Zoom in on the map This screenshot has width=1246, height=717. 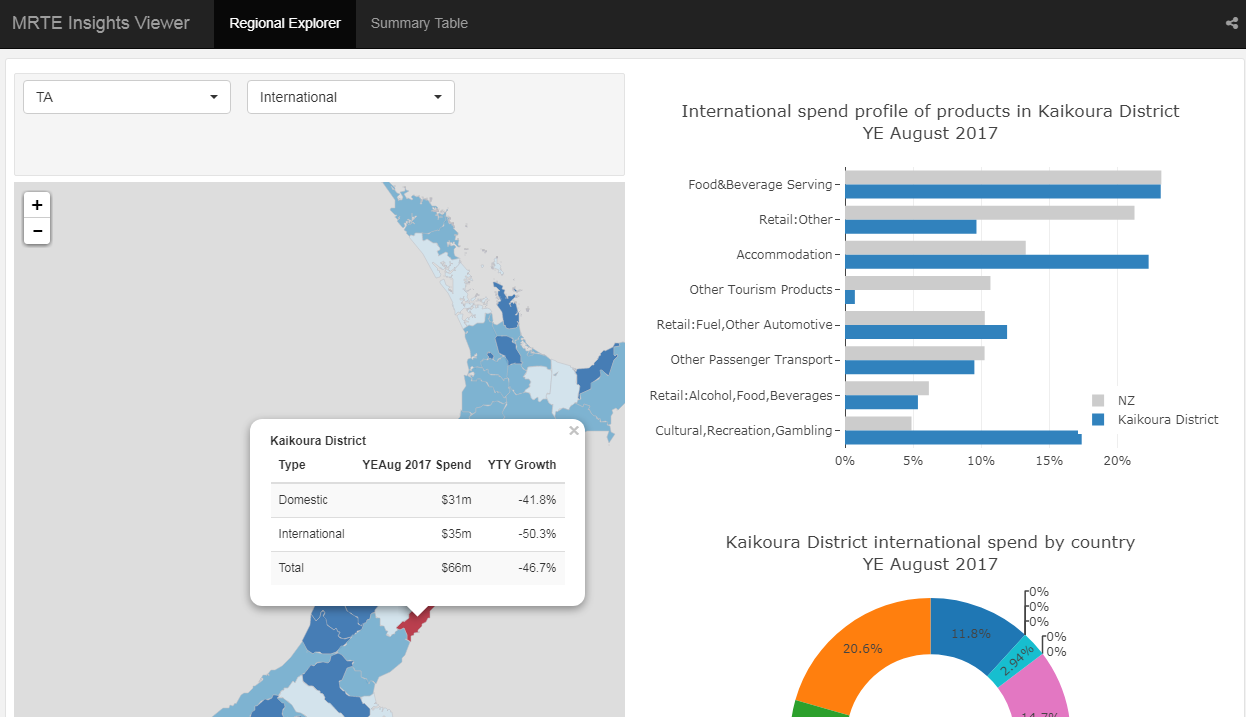[37, 205]
